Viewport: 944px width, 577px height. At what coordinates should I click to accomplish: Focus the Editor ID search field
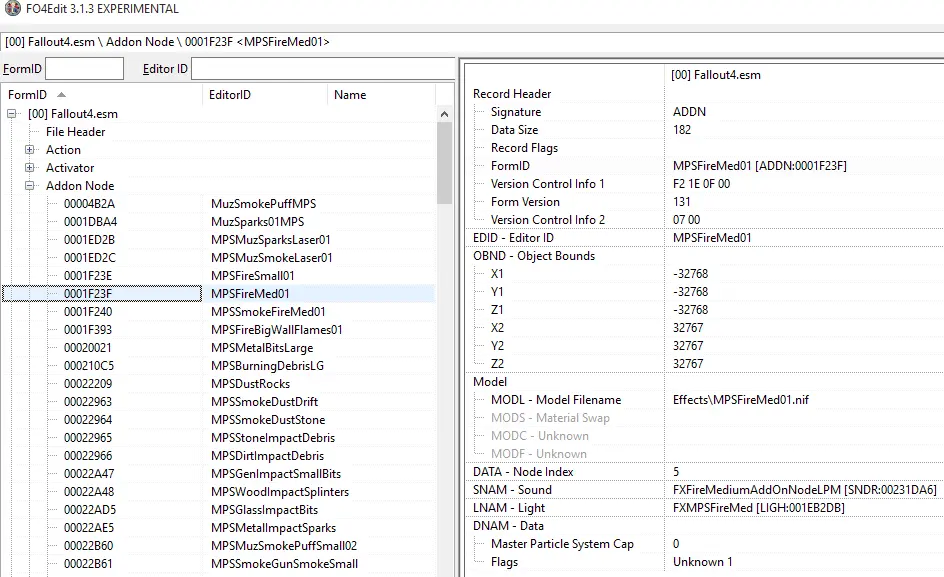coord(323,69)
